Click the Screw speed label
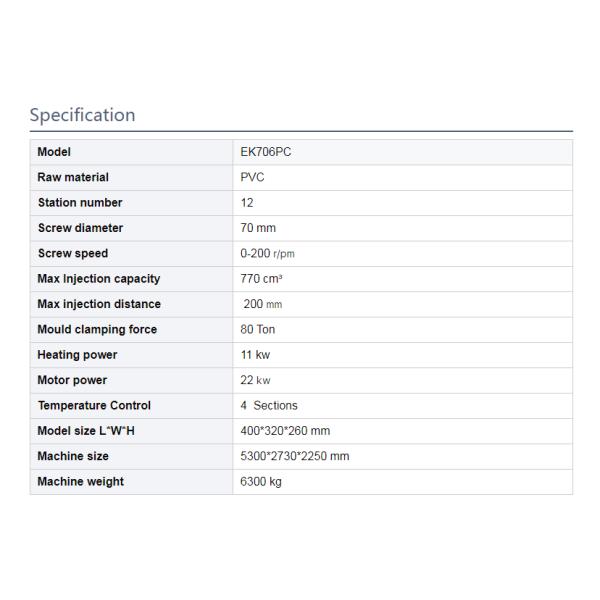The image size is (600, 600). click(72, 253)
